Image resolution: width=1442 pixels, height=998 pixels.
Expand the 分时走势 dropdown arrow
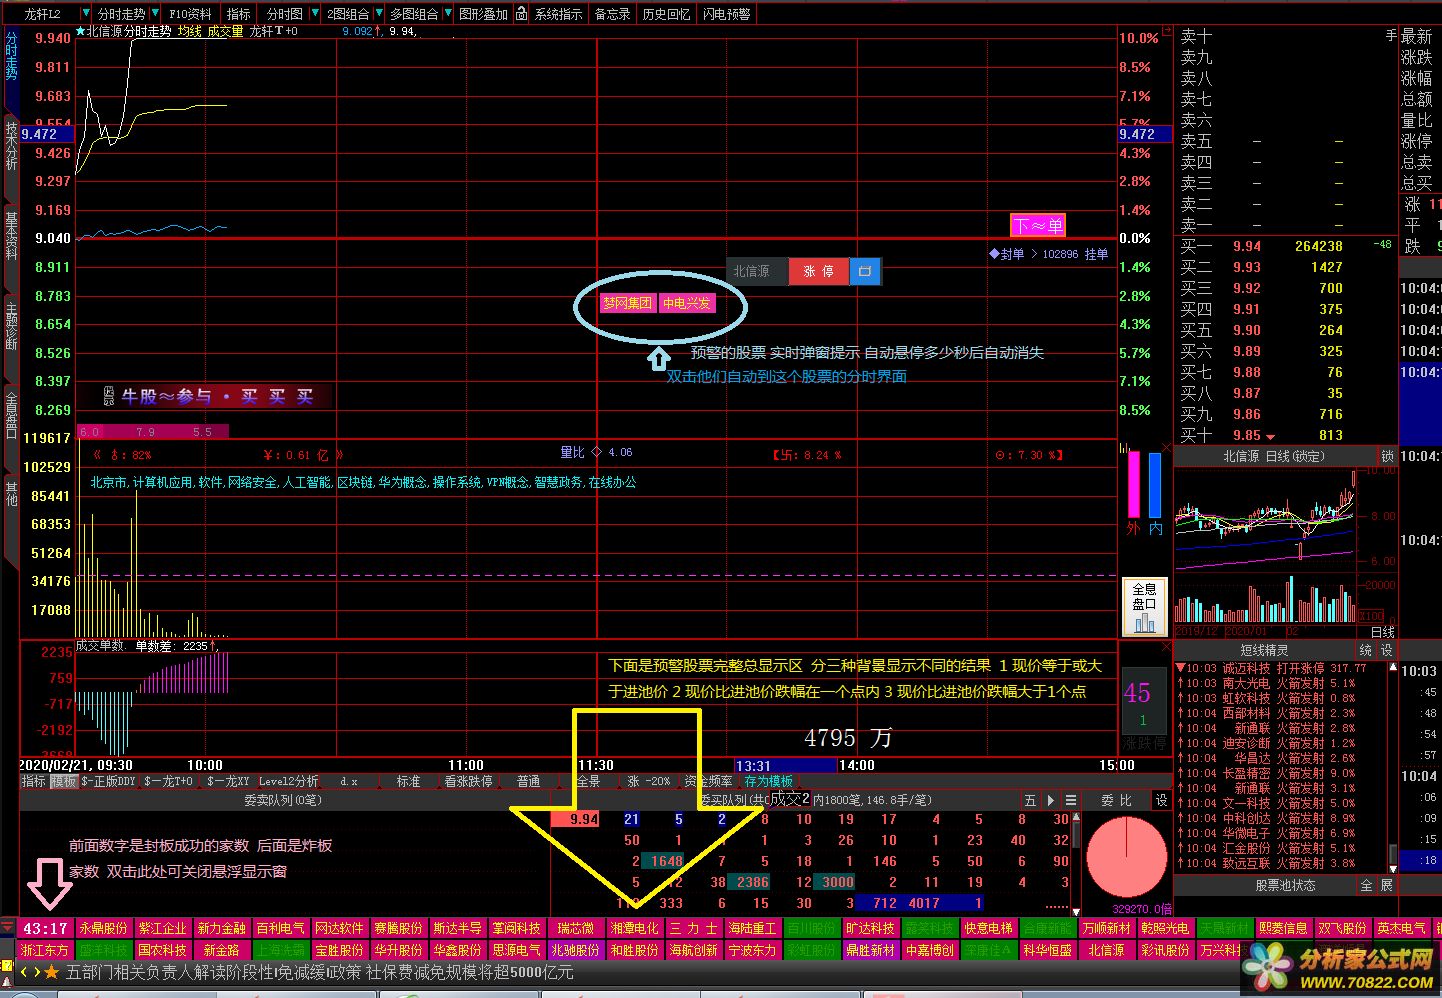[155, 14]
